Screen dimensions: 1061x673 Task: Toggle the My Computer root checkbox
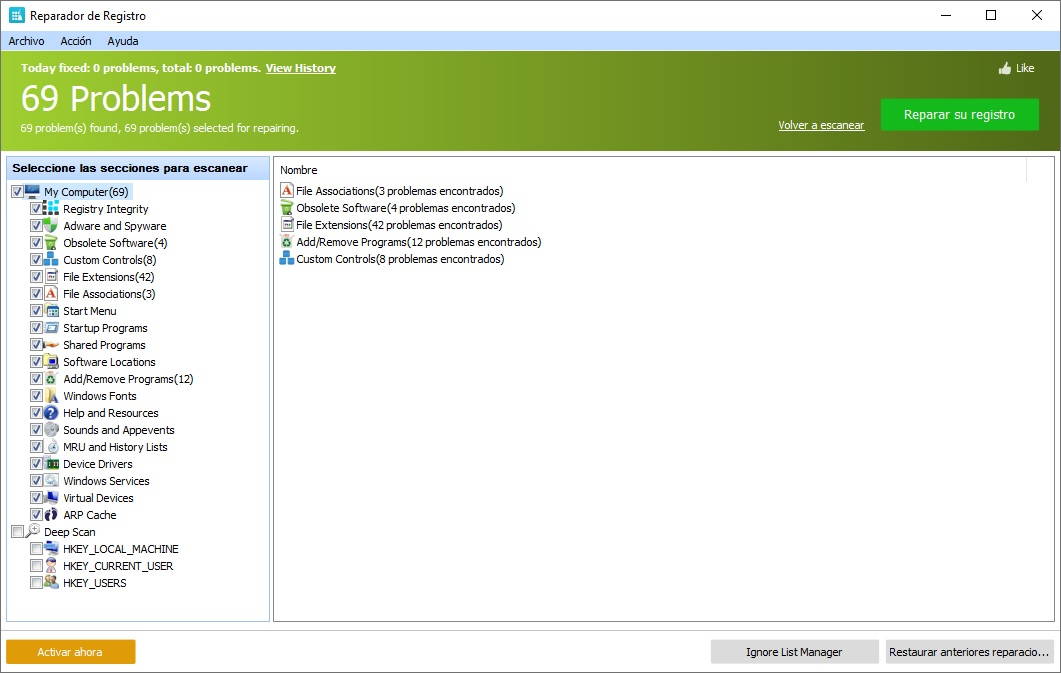click(17, 192)
